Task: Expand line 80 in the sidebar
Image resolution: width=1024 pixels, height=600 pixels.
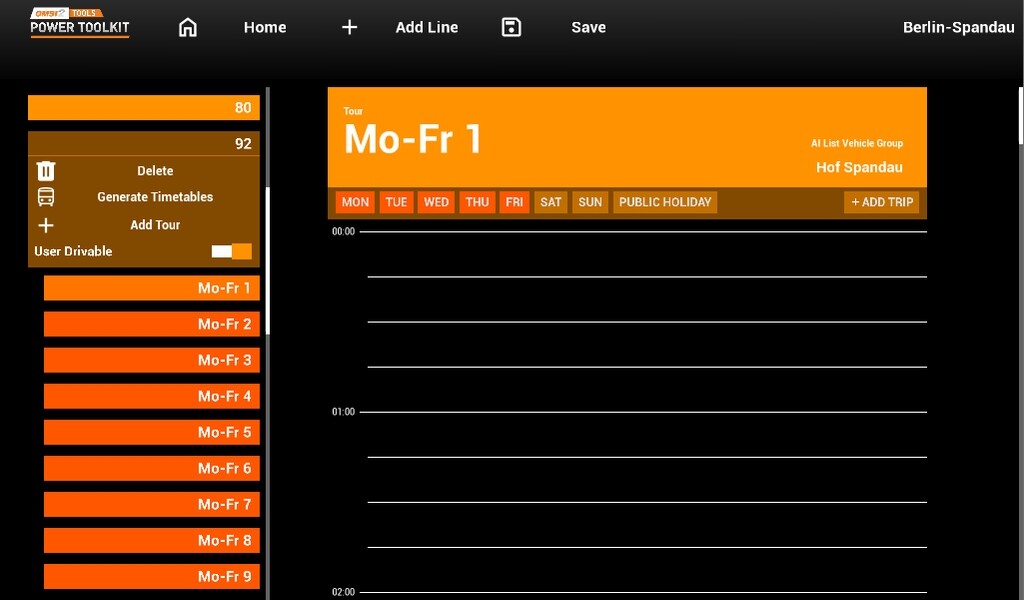Action: [x=144, y=108]
